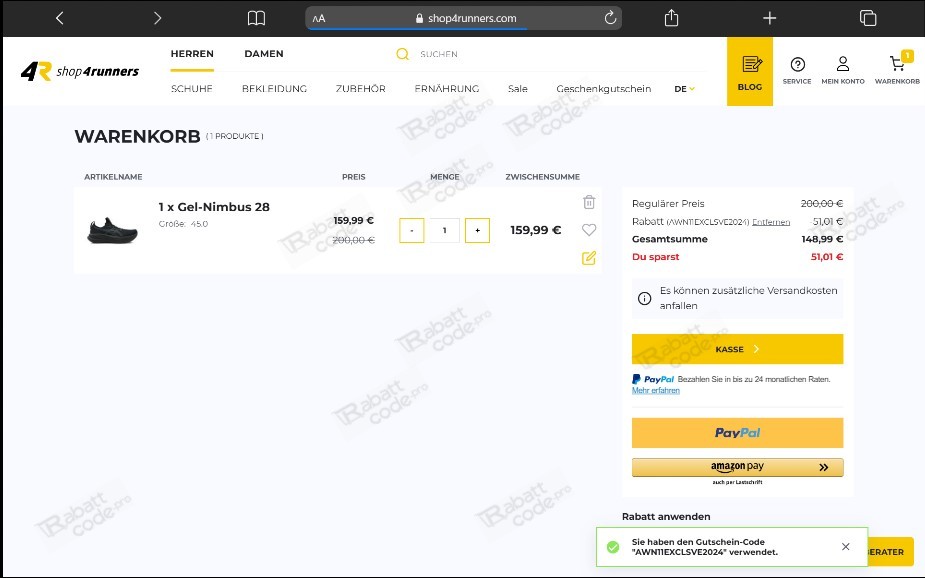The width and height of the screenshot is (925, 578).
Task: Tap the share icon in the browser toolbar
Action: pos(671,18)
